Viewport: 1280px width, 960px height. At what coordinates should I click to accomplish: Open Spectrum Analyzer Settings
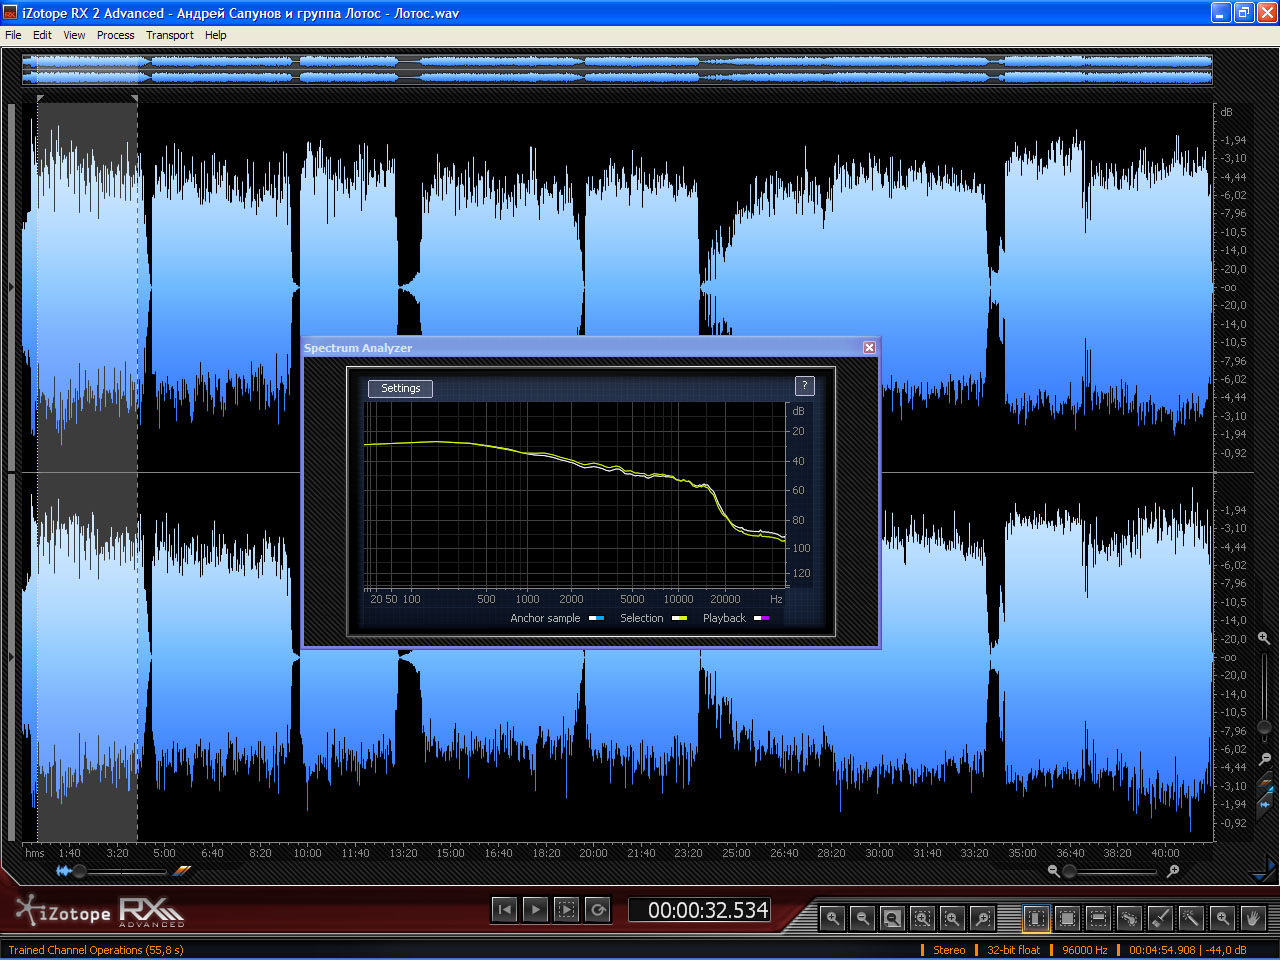pyautogui.click(x=400, y=388)
